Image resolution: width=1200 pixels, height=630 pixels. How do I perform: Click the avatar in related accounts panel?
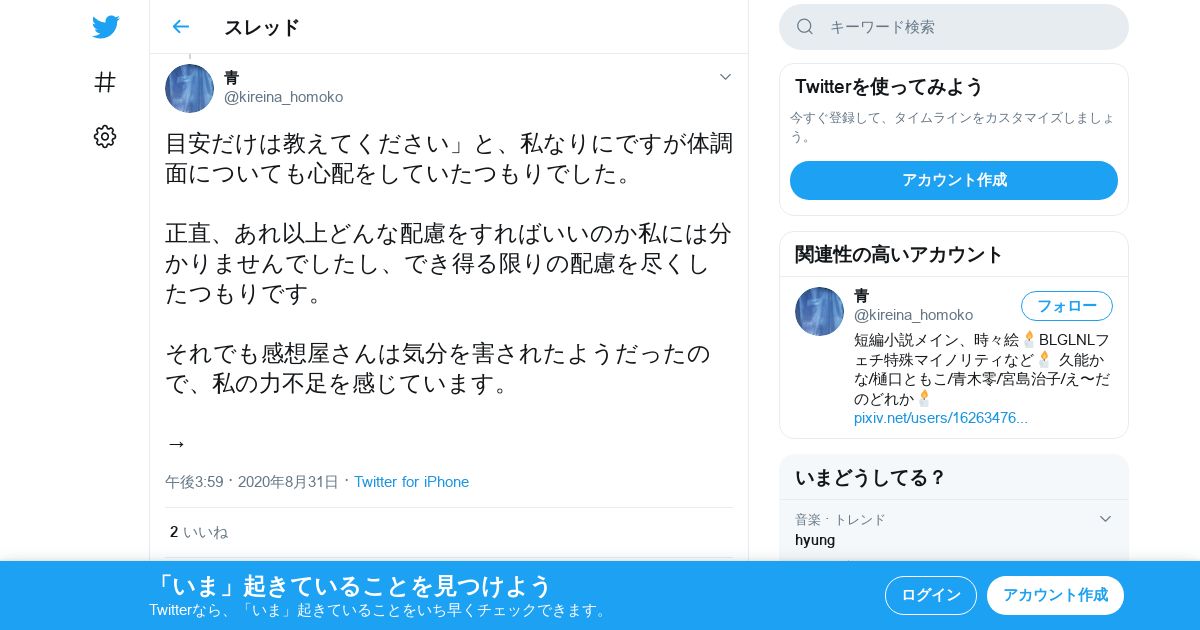pyautogui.click(x=819, y=311)
